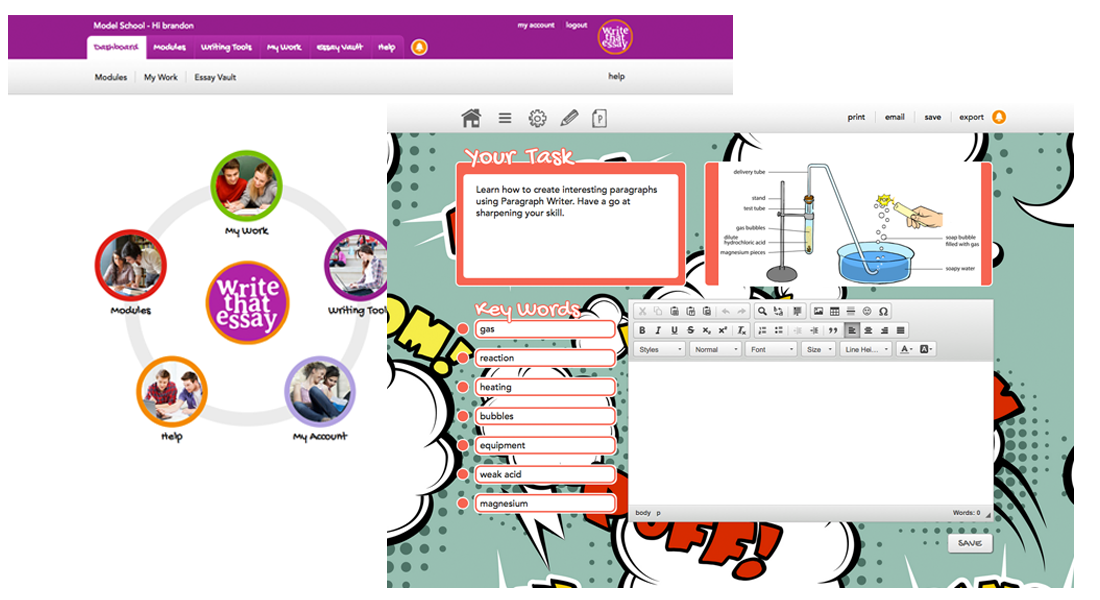
Task: Click email in the task toolbar
Action: [894, 117]
